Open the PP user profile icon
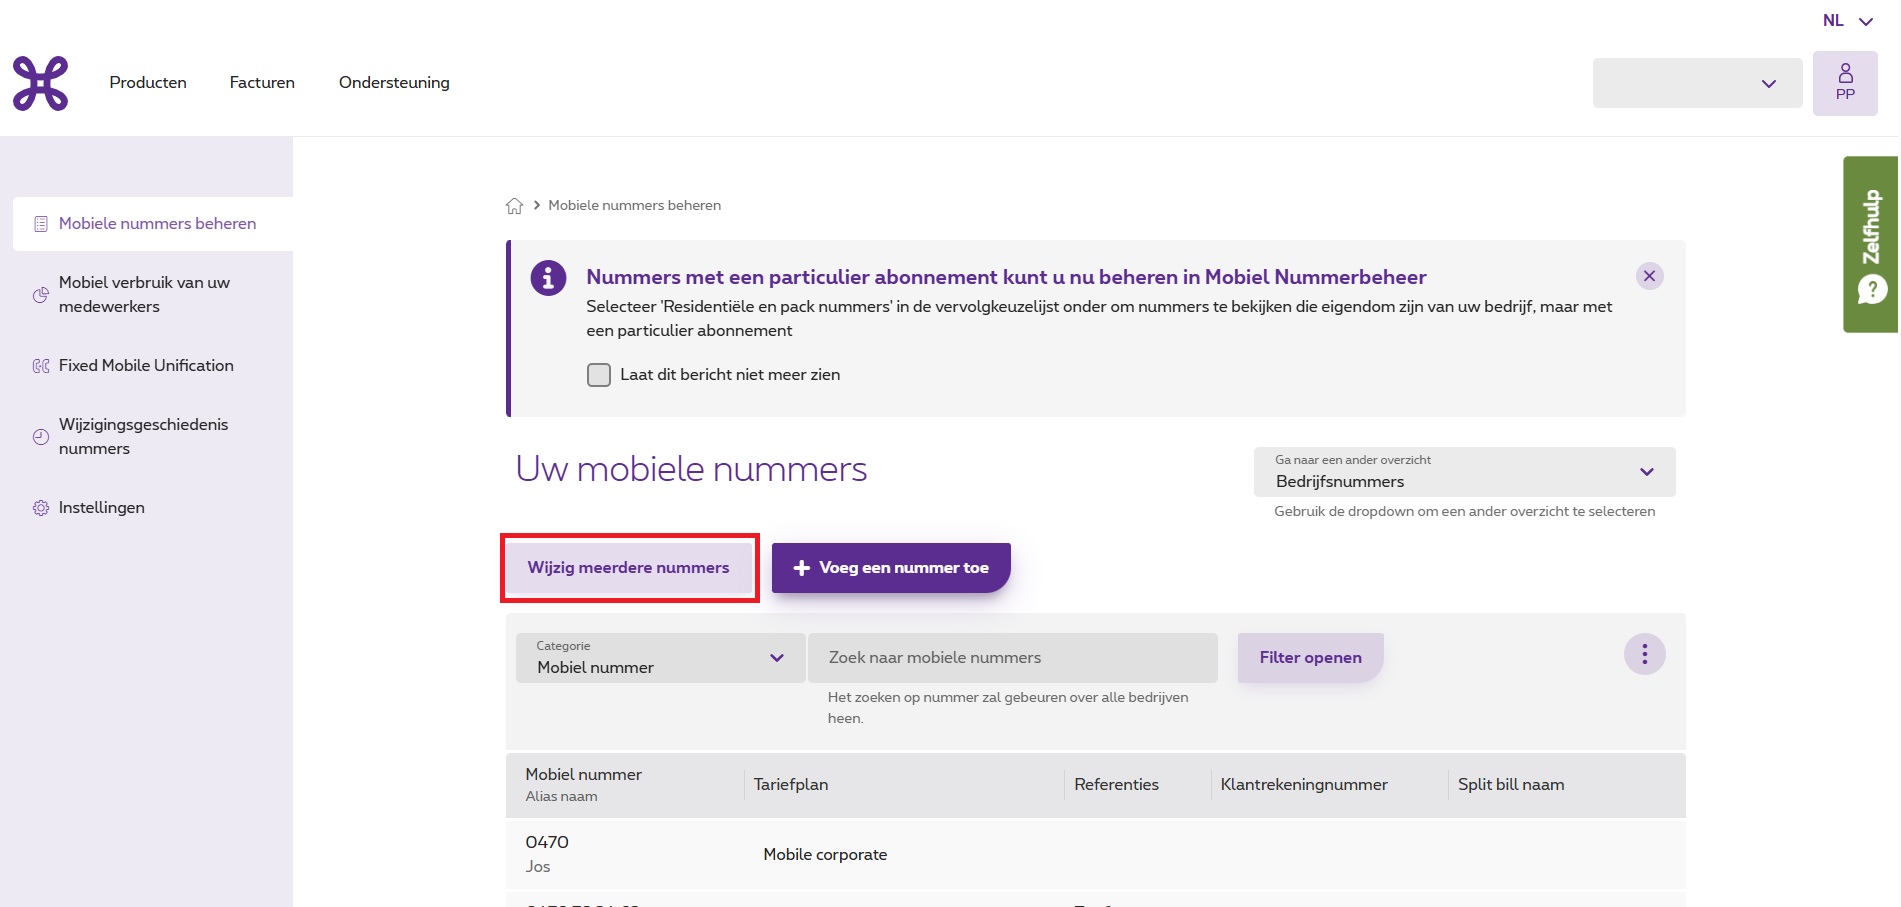The height and width of the screenshot is (907, 1901). pyautogui.click(x=1844, y=83)
